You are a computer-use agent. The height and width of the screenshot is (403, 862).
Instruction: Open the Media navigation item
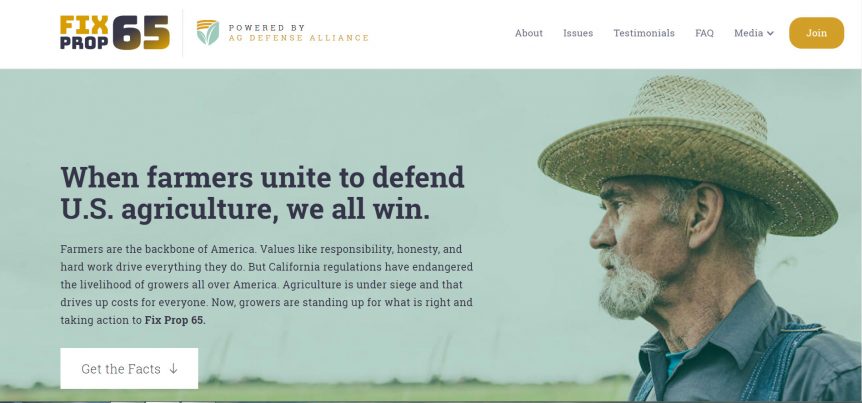(754, 33)
